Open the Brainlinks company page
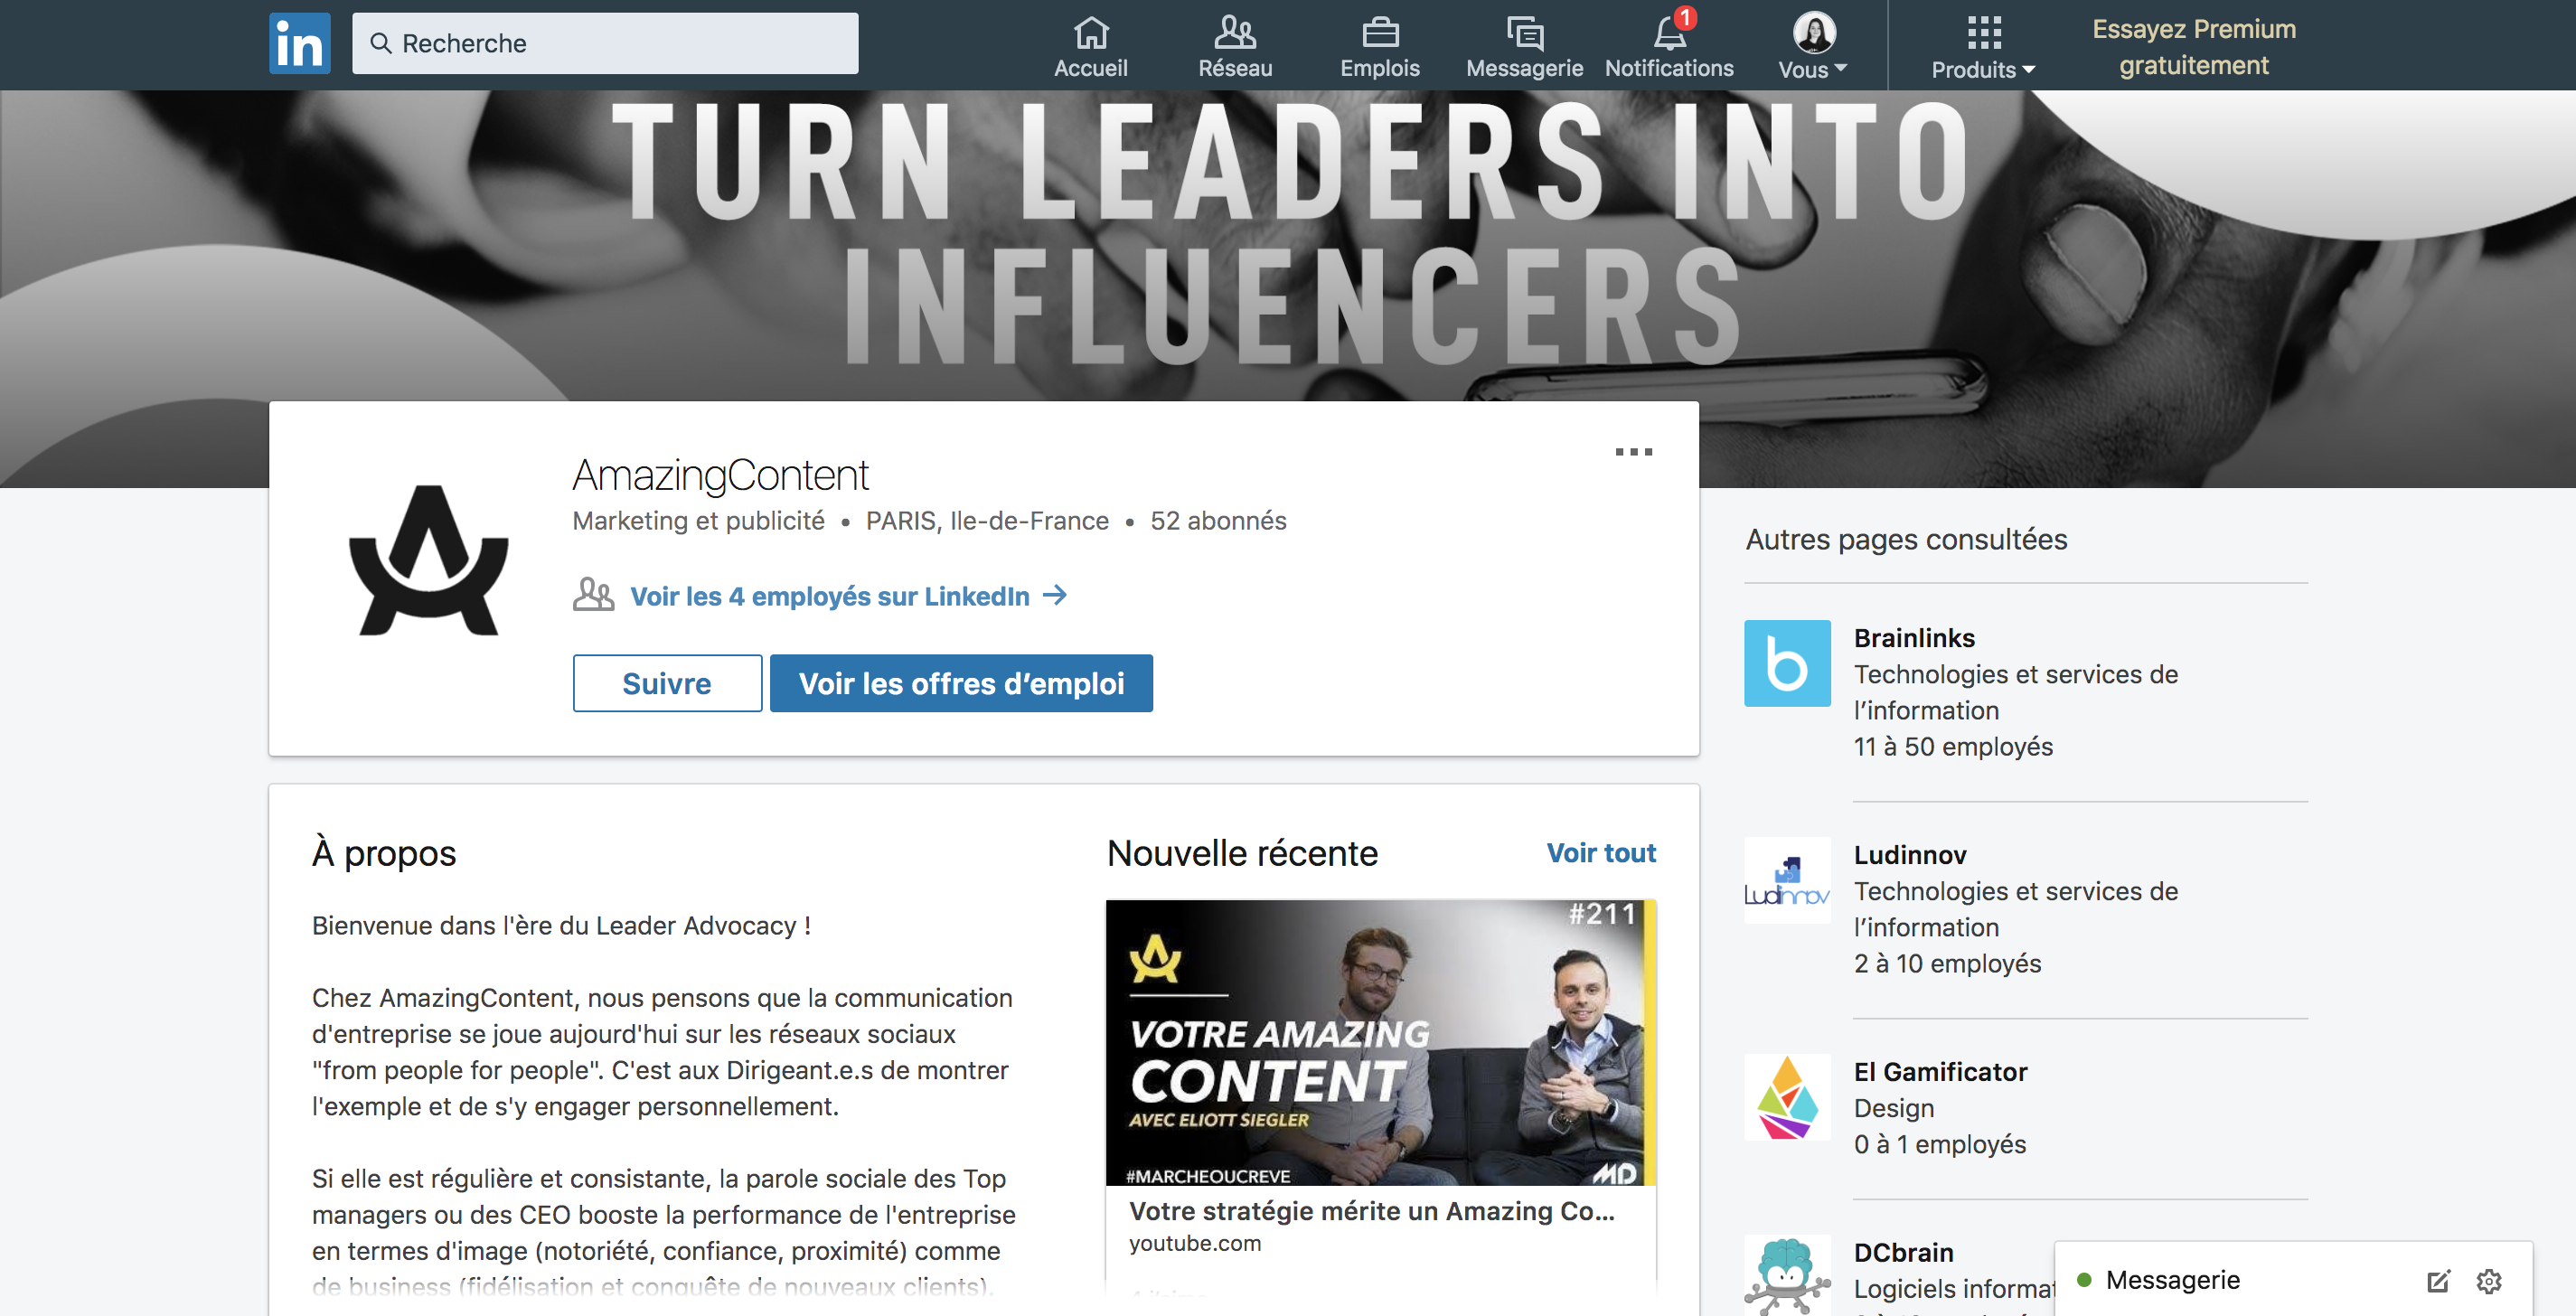The height and width of the screenshot is (1316, 2576). [1914, 638]
